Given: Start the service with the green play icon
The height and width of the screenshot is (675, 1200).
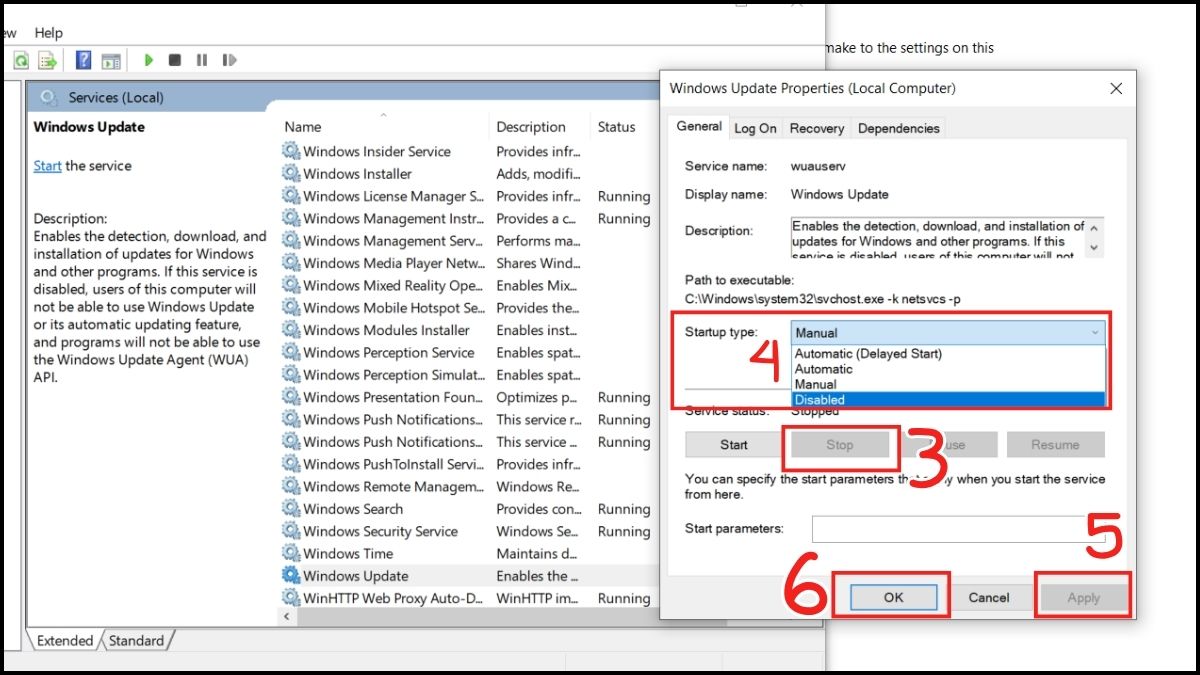Looking at the screenshot, I should coord(149,60).
